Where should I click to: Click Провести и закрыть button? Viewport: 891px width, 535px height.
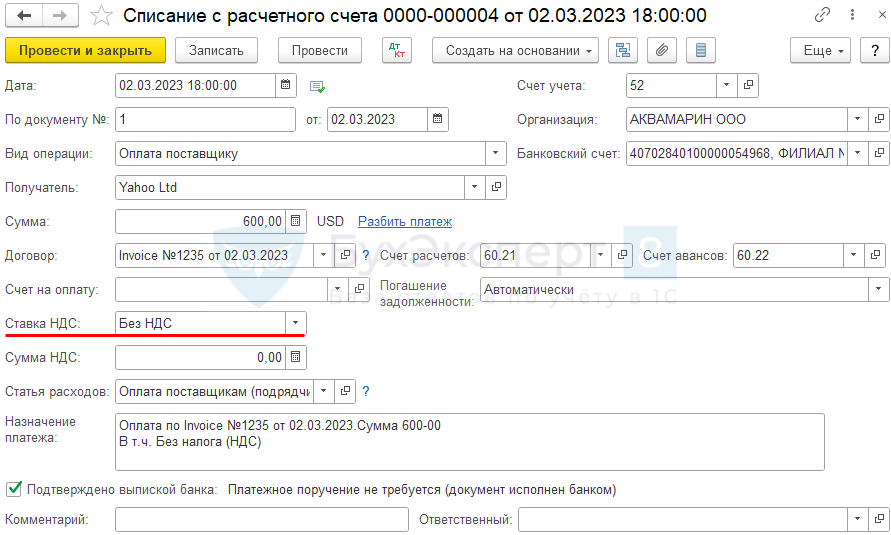85,51
